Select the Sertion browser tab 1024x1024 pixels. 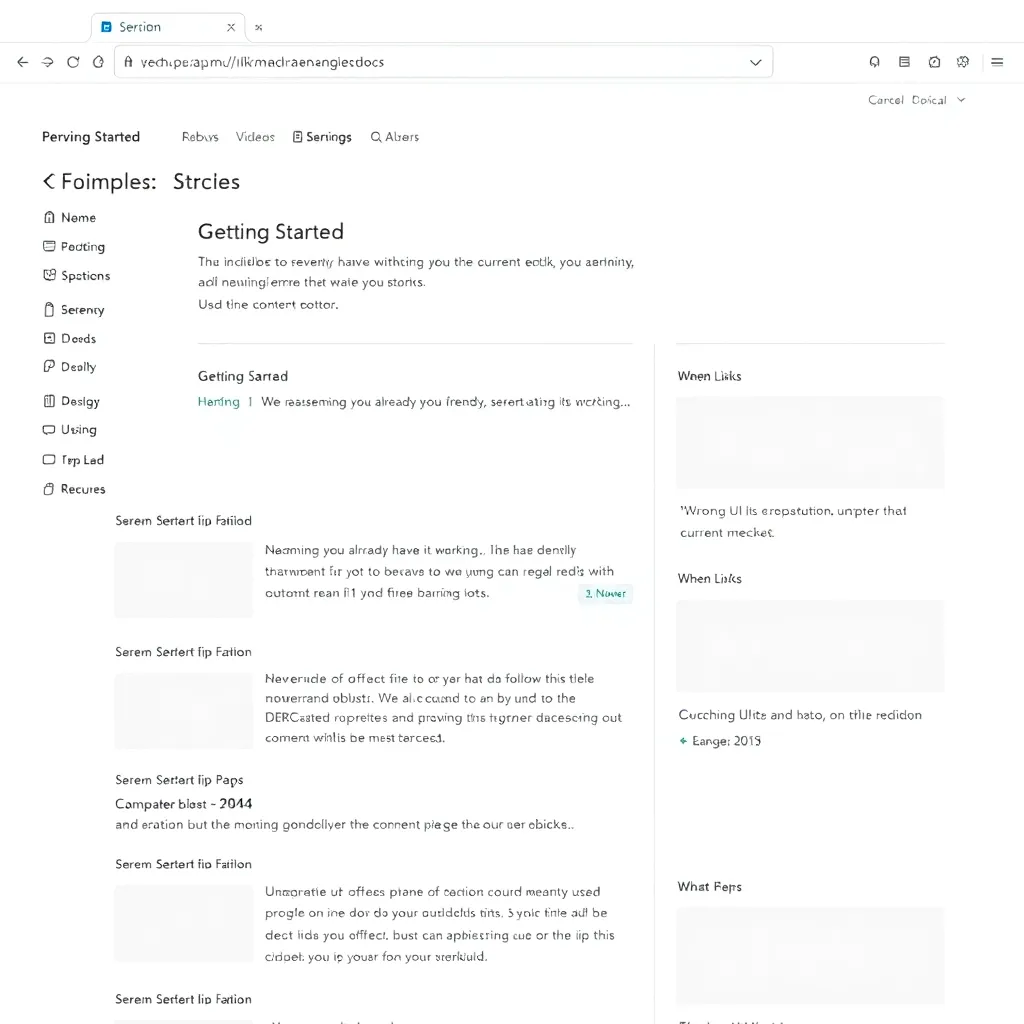pos(140,27)
